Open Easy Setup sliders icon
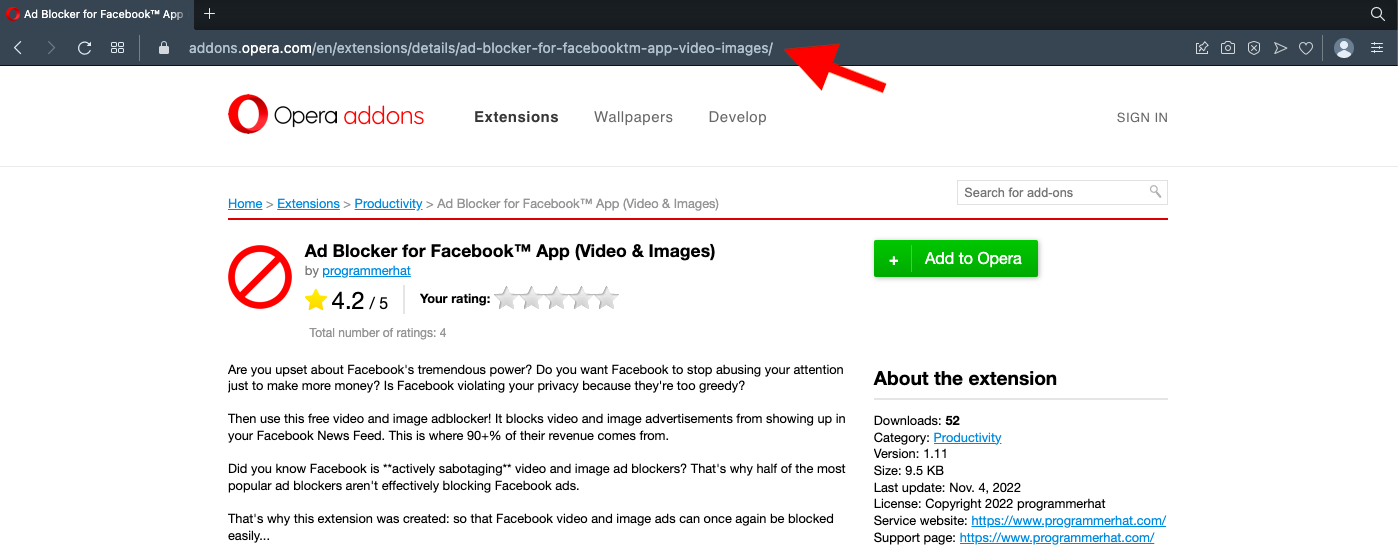This screenshot has width=1398, height=553. (1377, 48)
